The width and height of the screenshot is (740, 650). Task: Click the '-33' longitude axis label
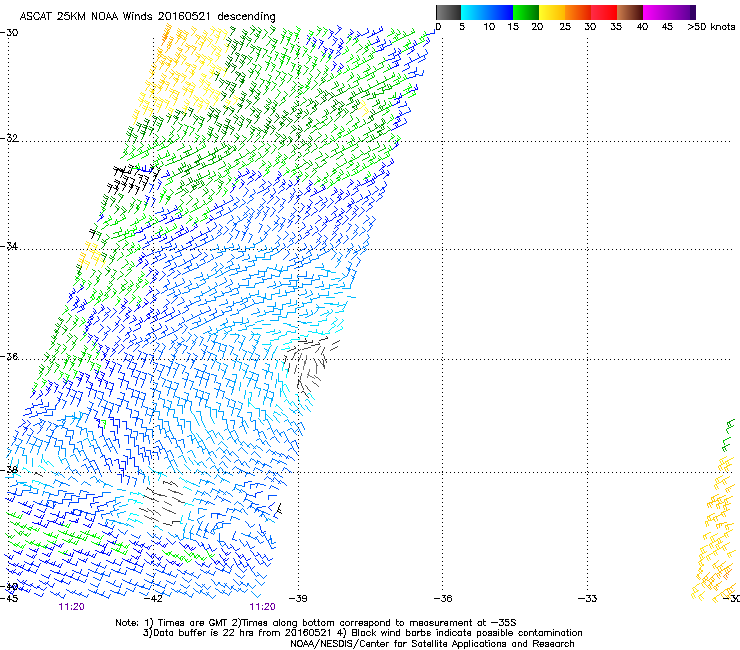[588, 599]
